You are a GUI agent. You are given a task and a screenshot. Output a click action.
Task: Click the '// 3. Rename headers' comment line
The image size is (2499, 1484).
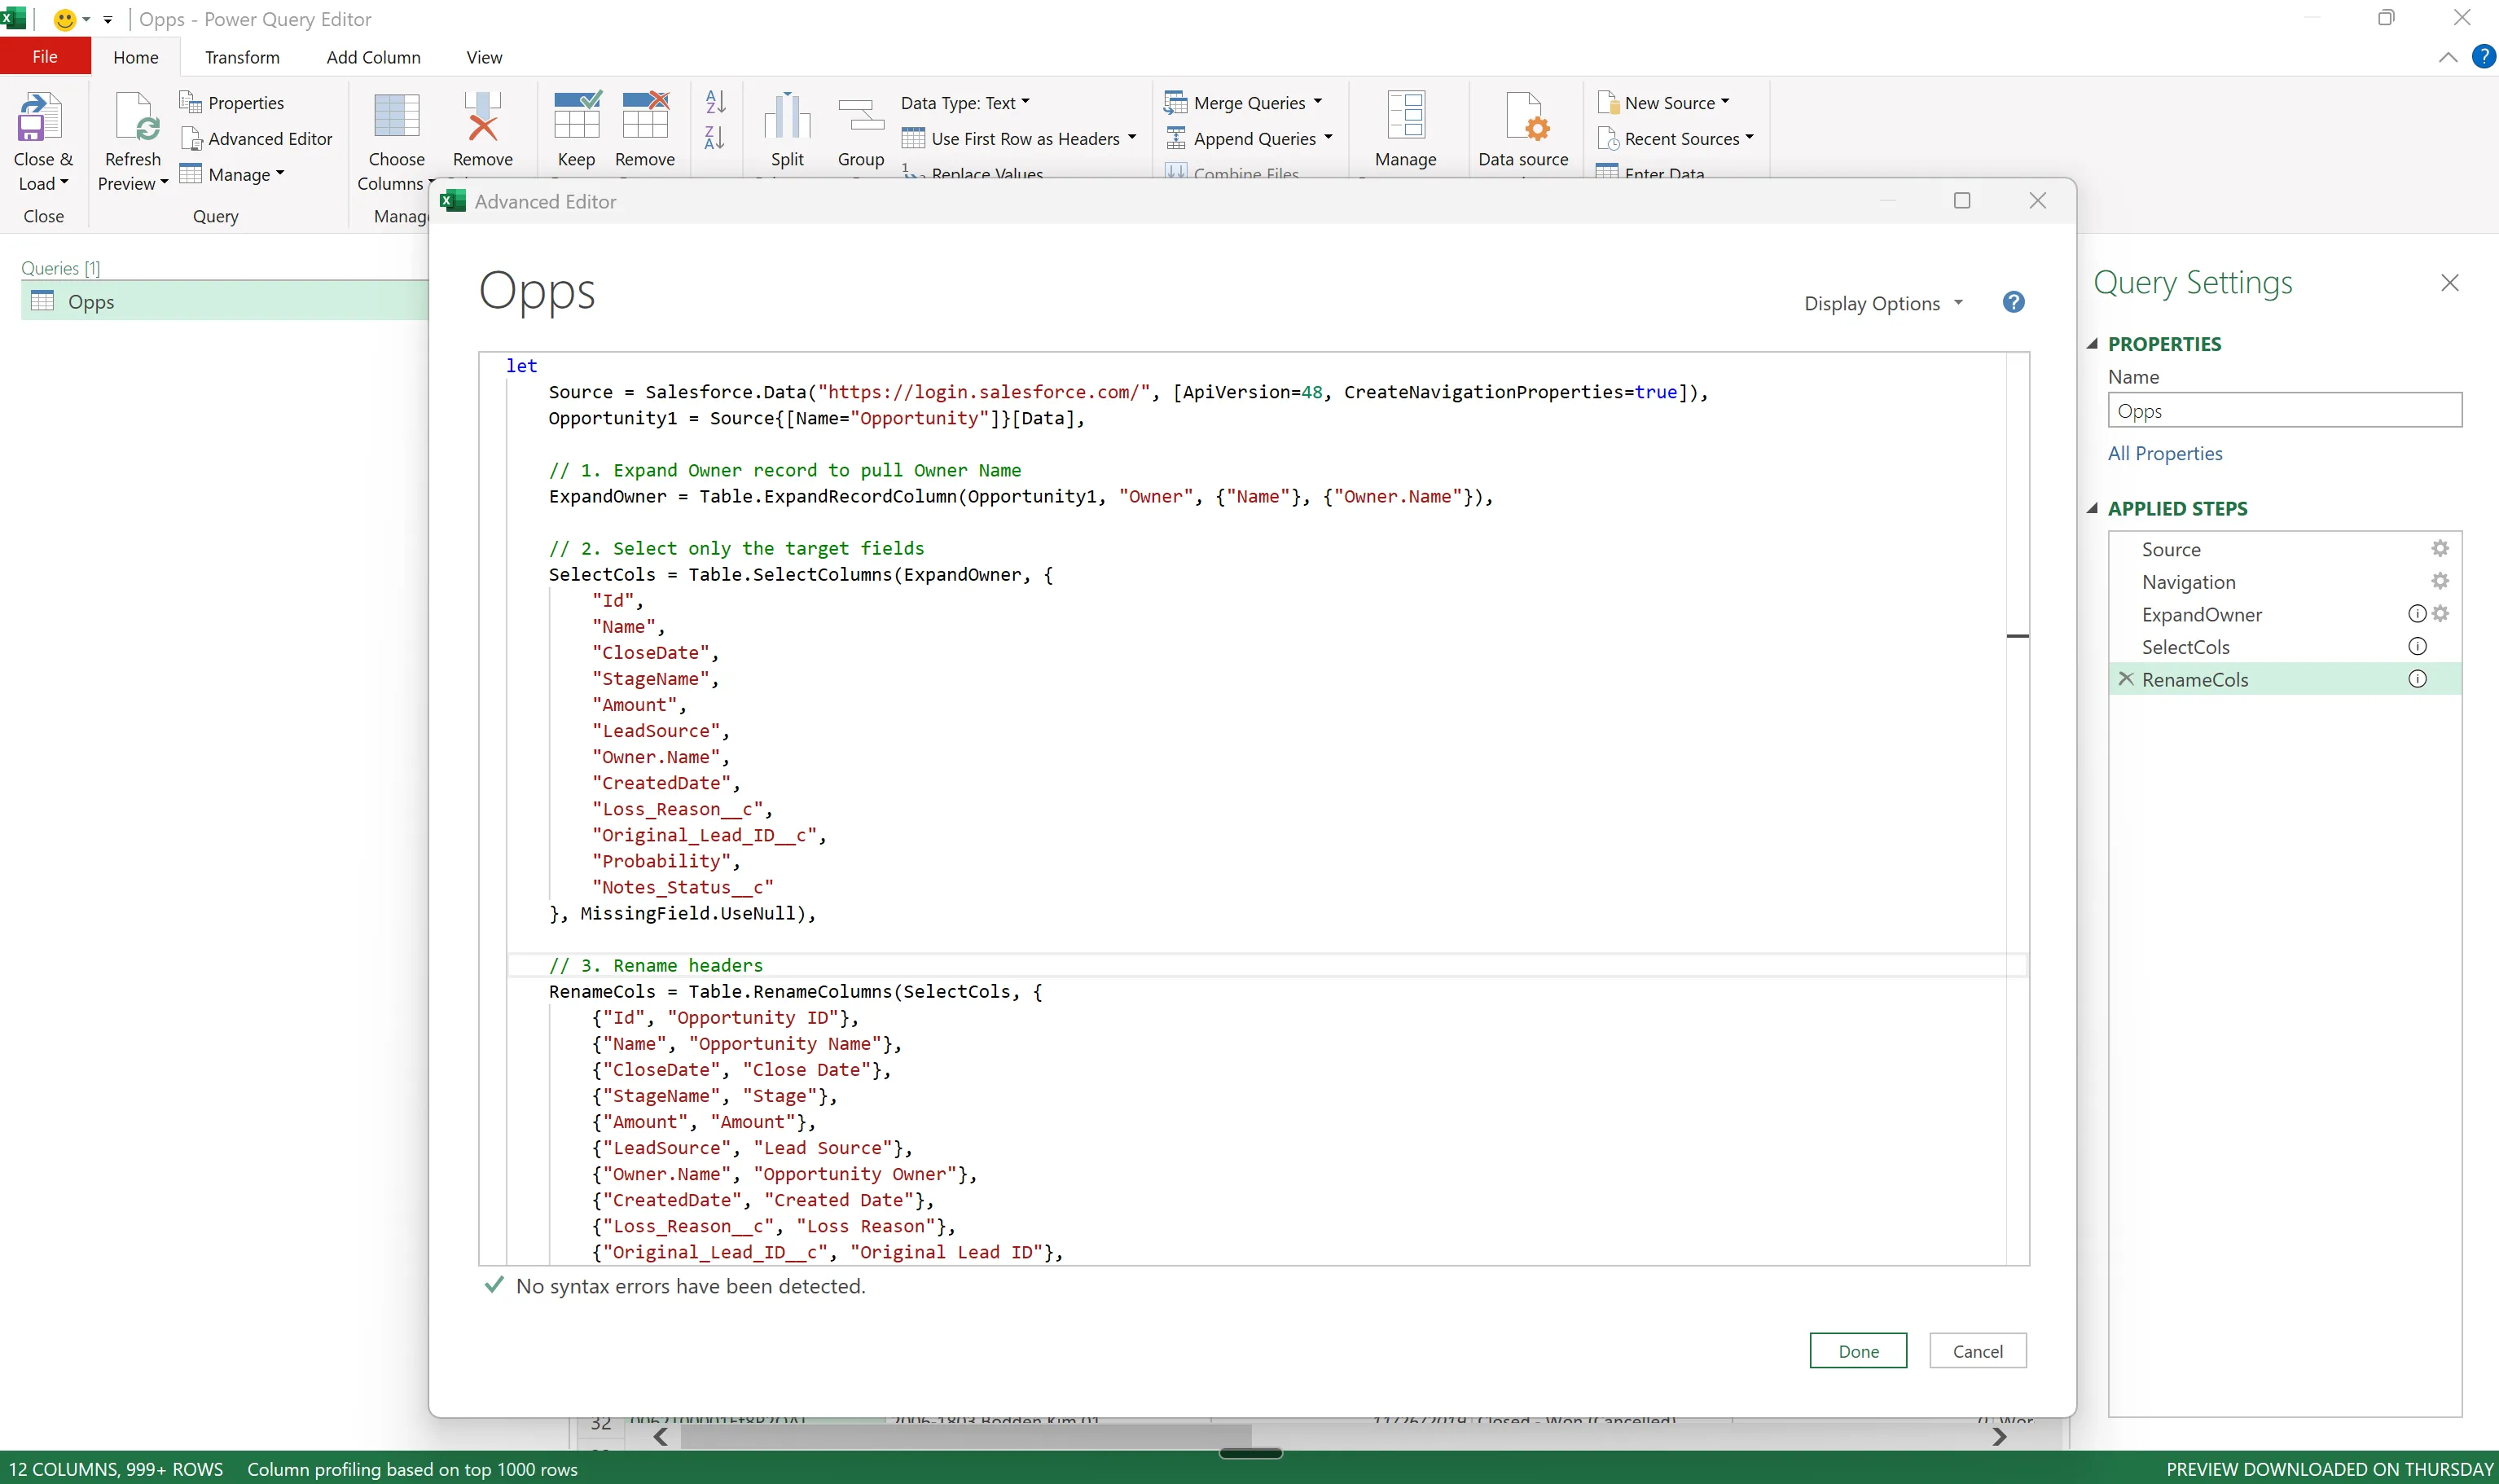(655, 965)
